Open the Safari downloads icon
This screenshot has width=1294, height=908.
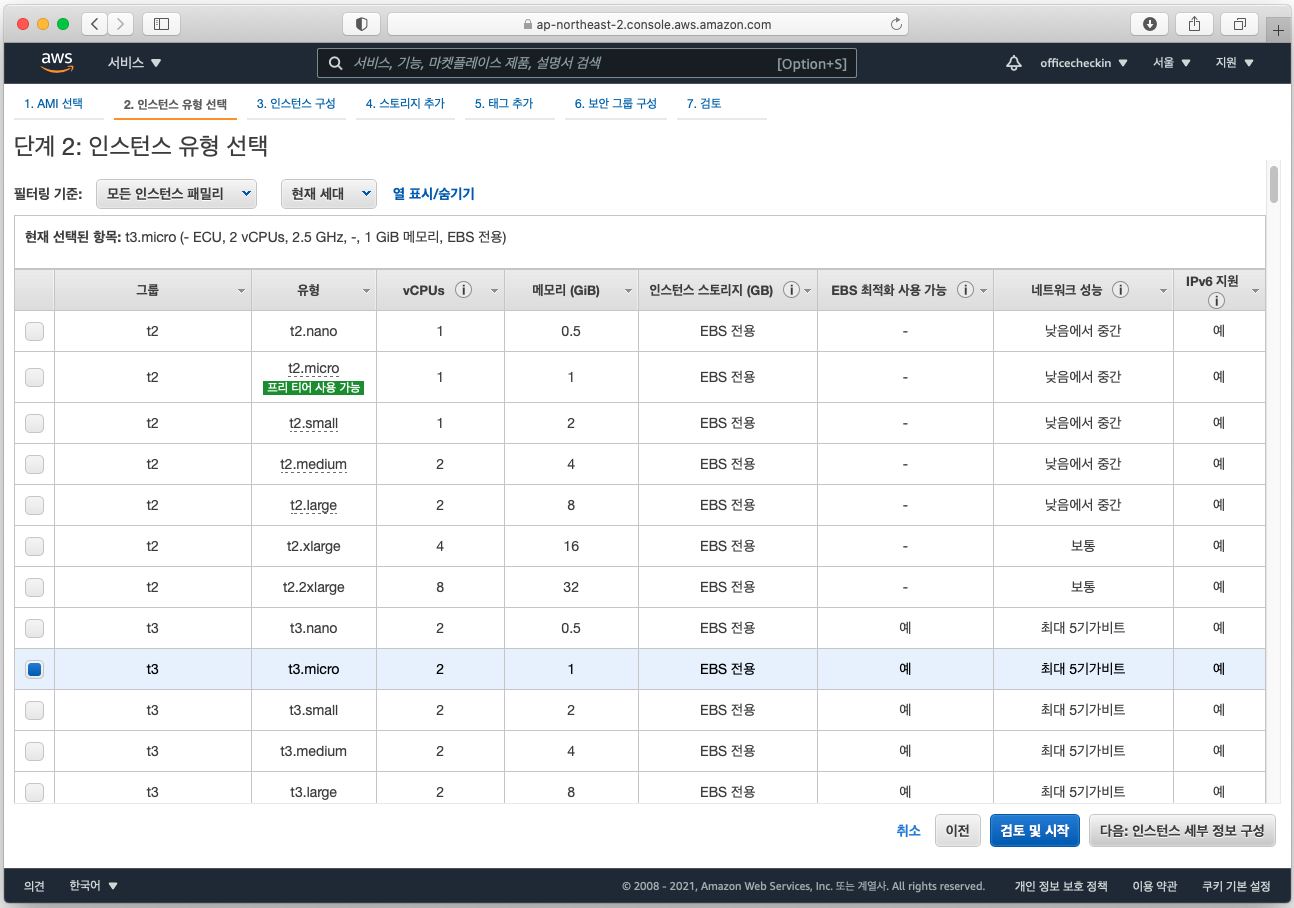[1150, 24]
